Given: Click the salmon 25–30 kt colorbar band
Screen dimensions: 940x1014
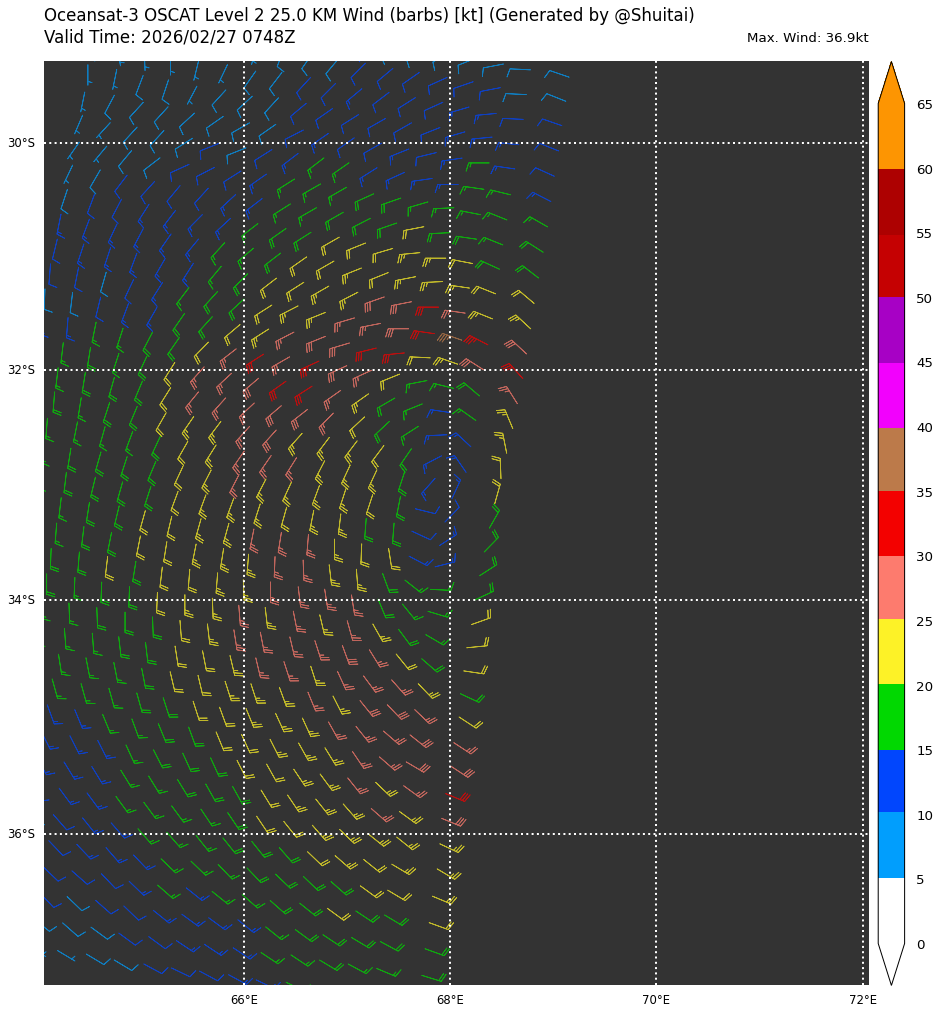Looking at the screenshot, I should click(x=891, y=587).
